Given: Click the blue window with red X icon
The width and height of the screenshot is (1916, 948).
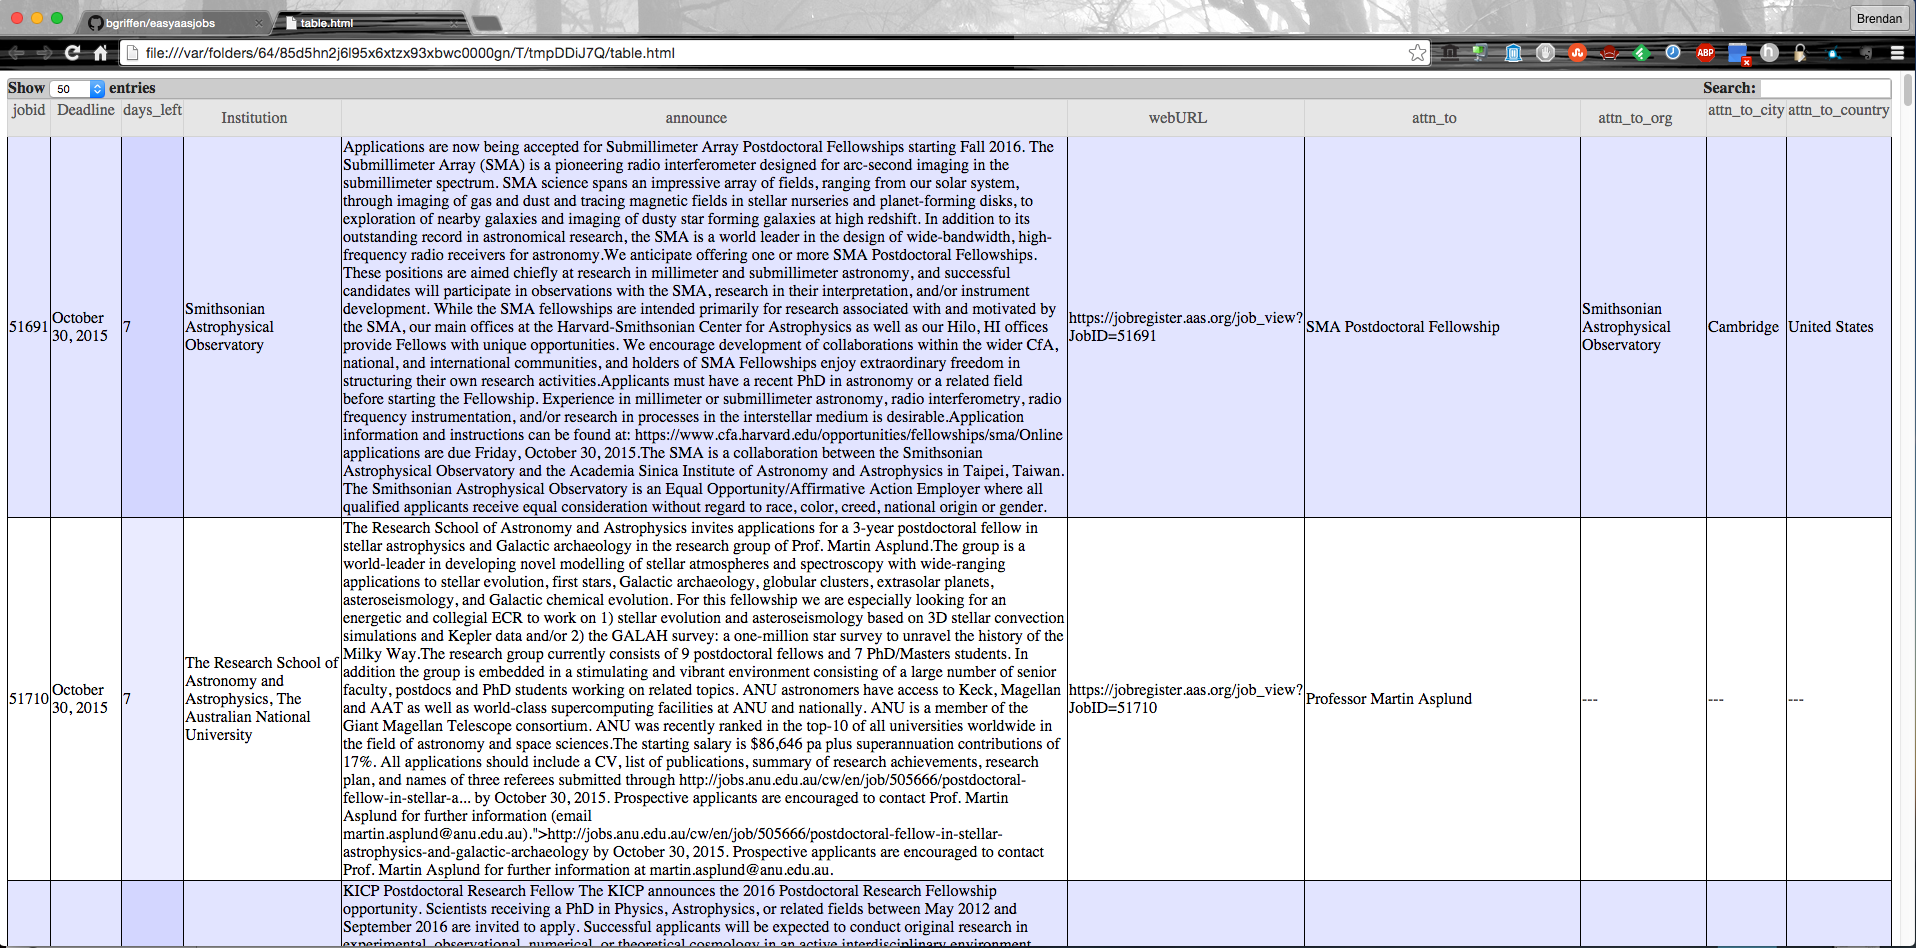Looking at the screenshot, I should 1738,54.
